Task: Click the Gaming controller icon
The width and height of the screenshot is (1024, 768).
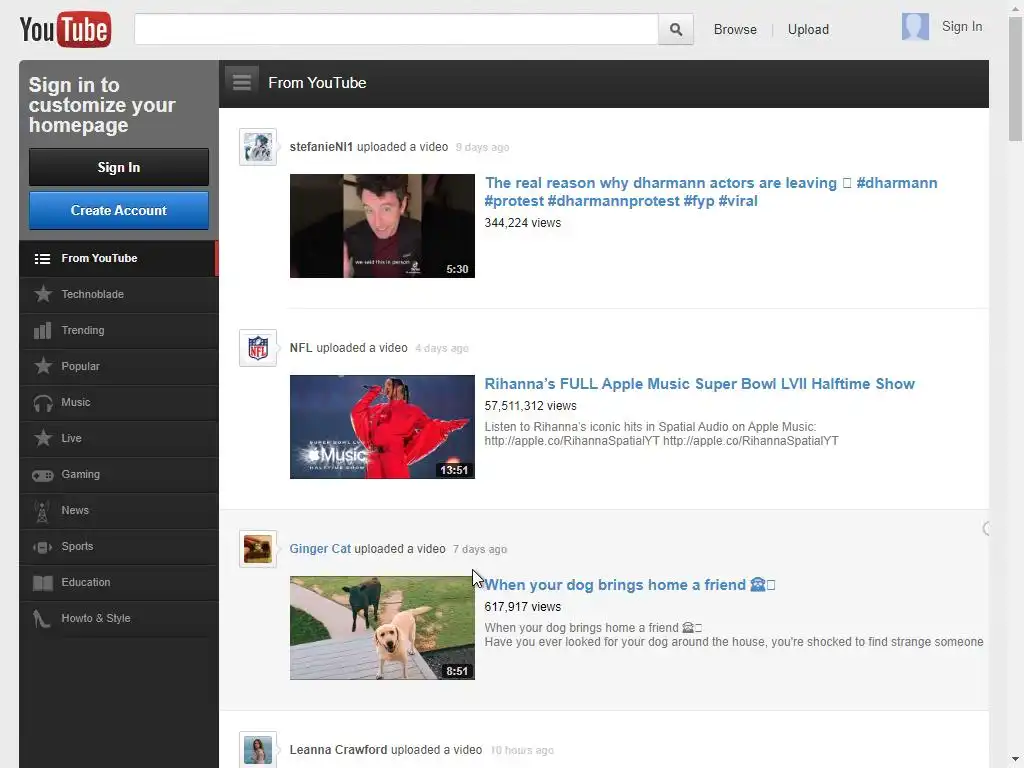Action: [x=43, y=475]
